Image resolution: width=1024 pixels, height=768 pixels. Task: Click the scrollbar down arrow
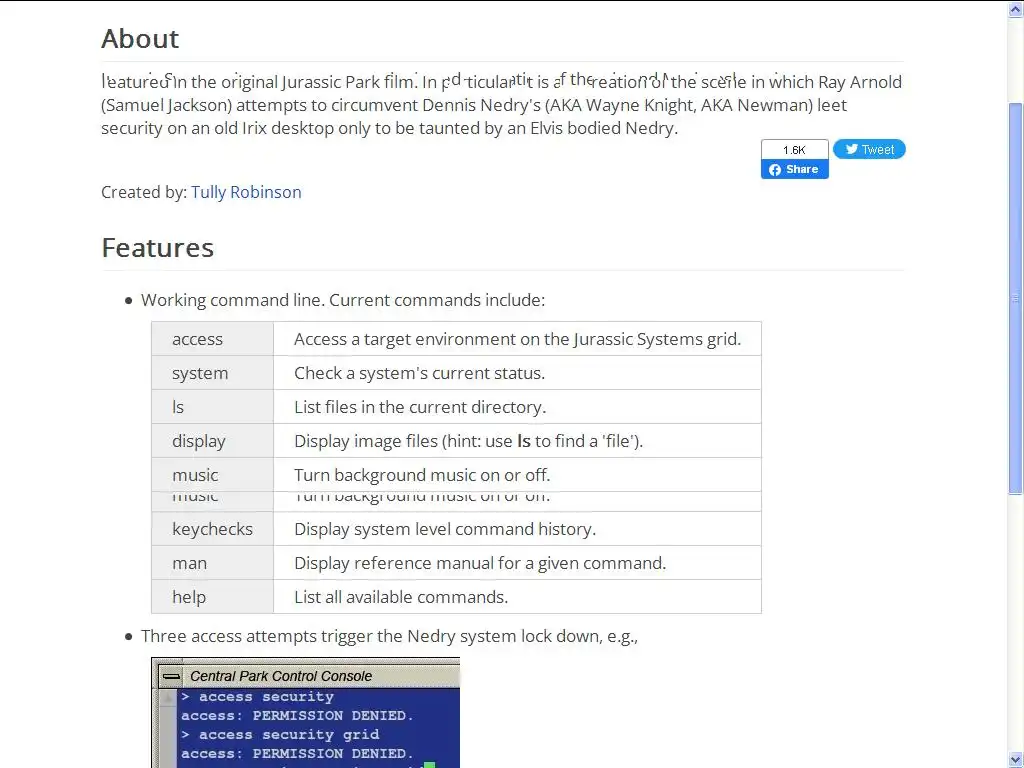point(1016,760)
